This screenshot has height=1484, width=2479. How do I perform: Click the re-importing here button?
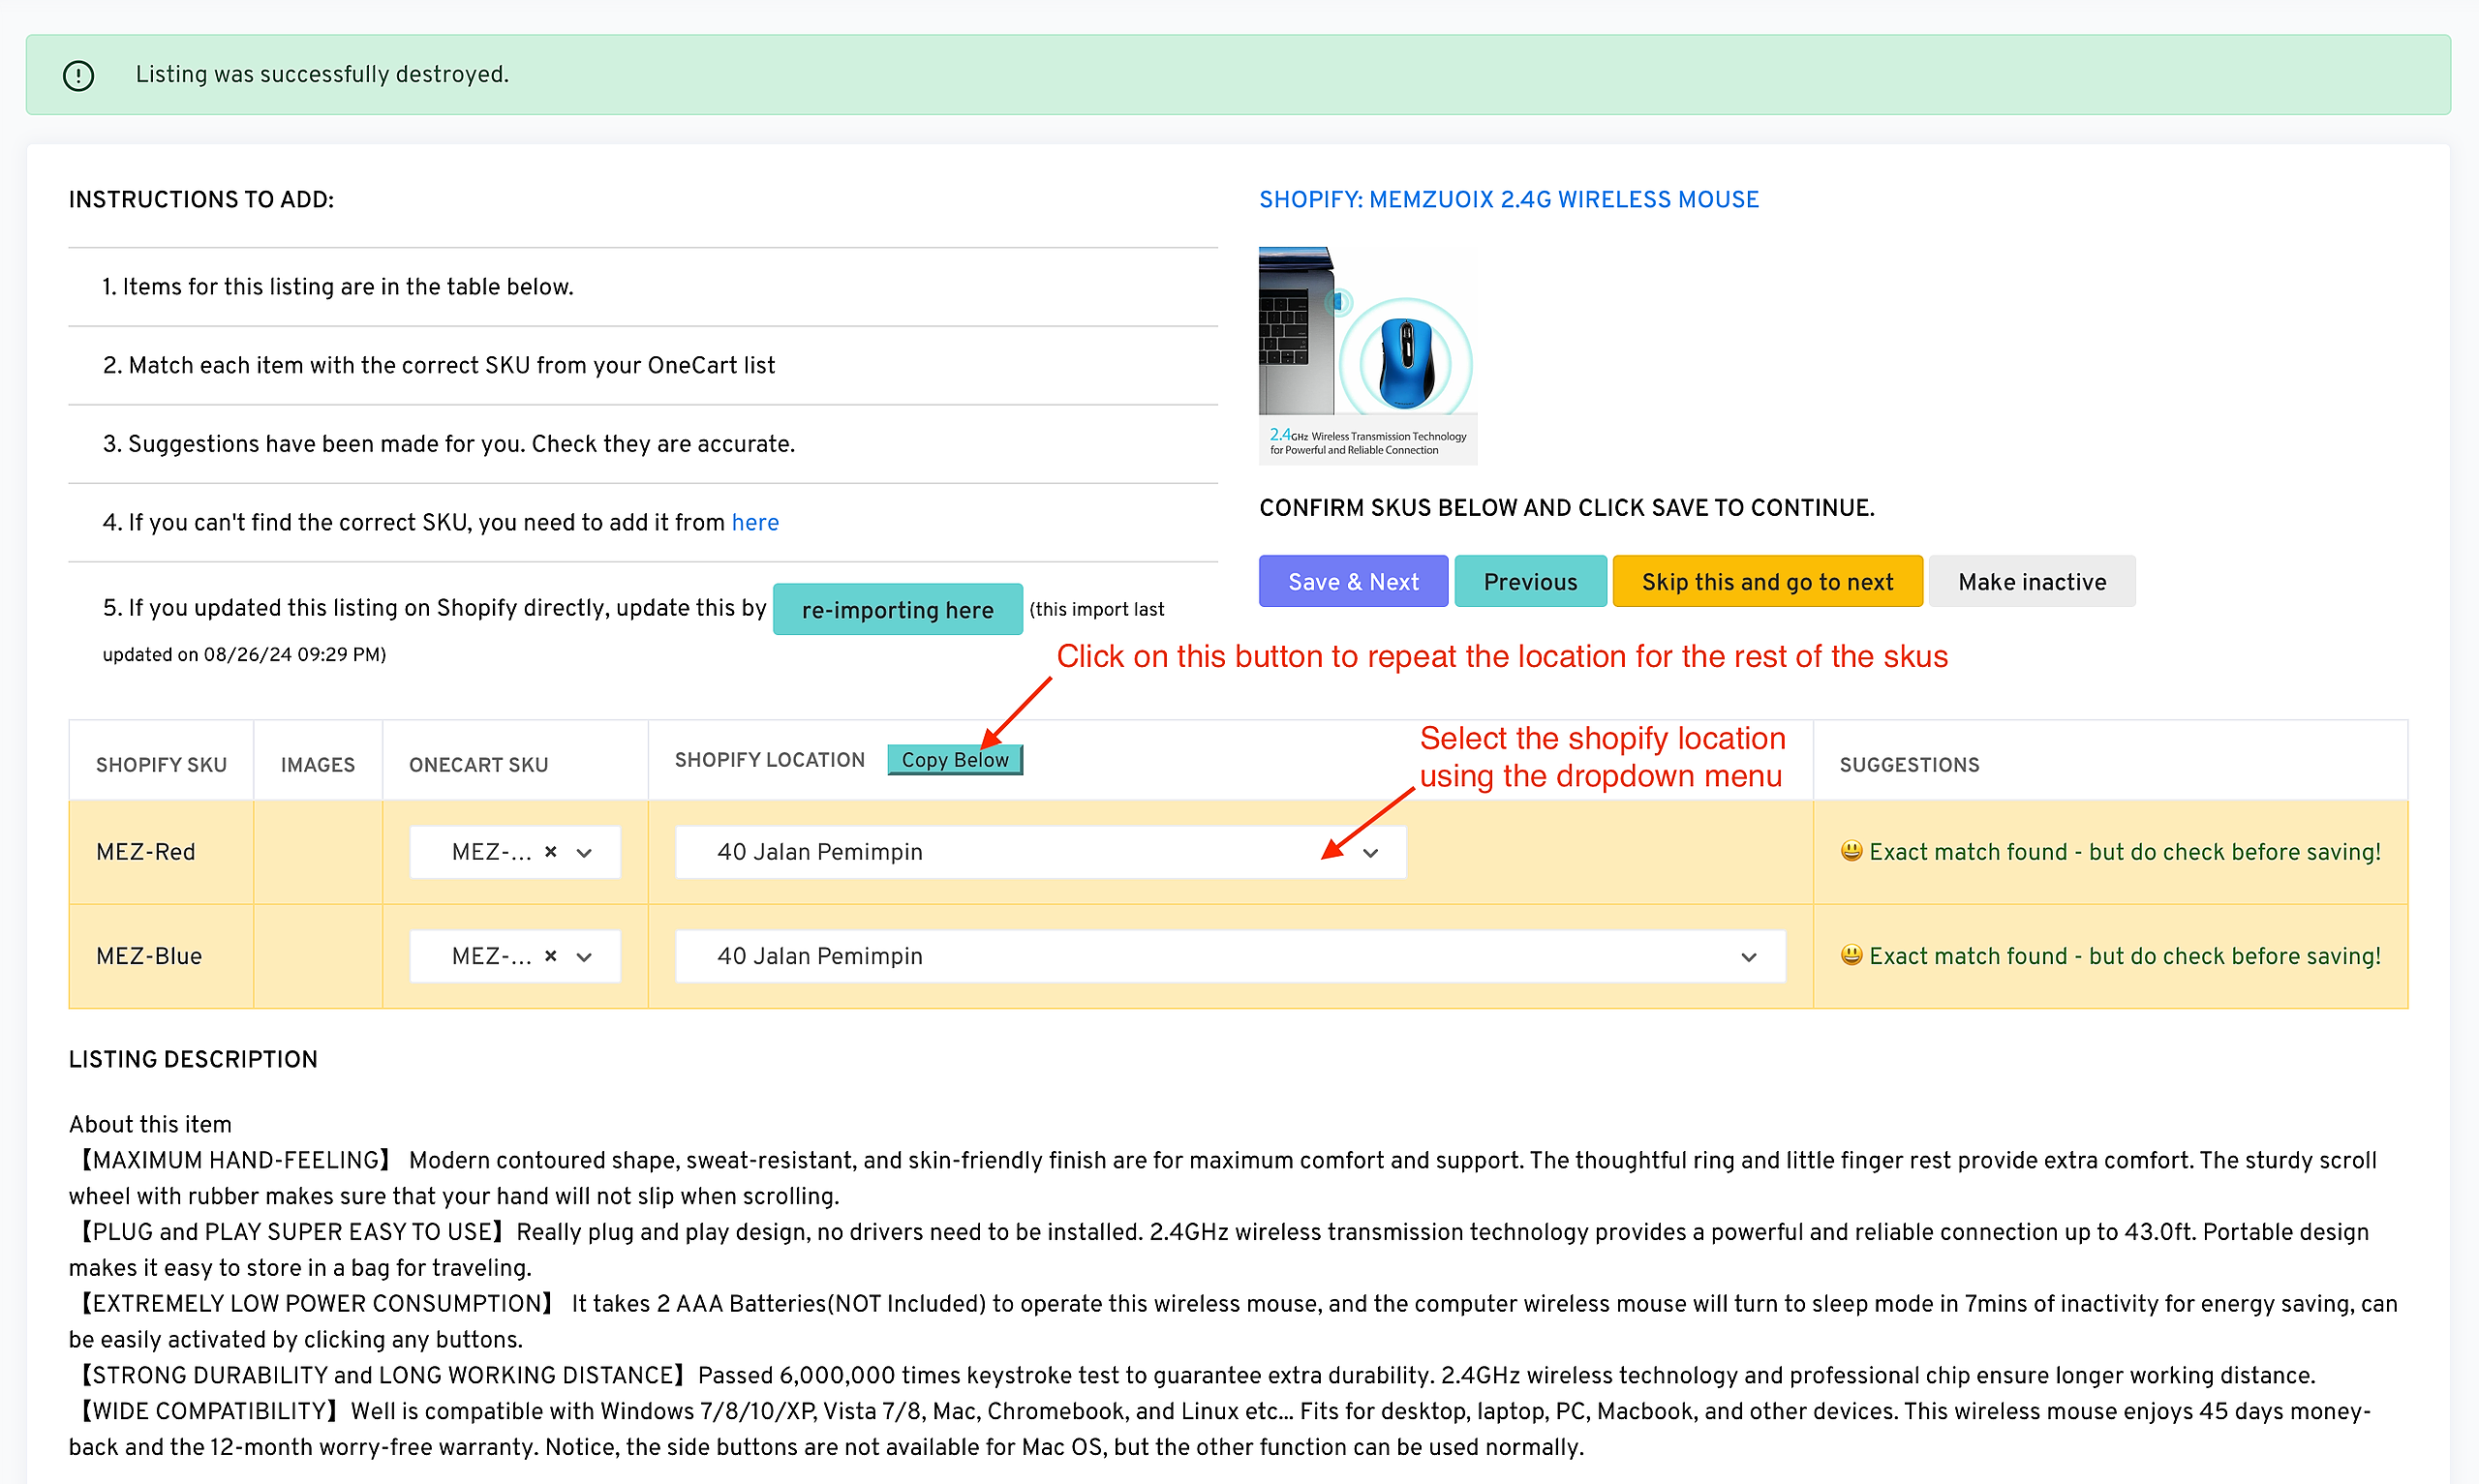tap(897, 609)
